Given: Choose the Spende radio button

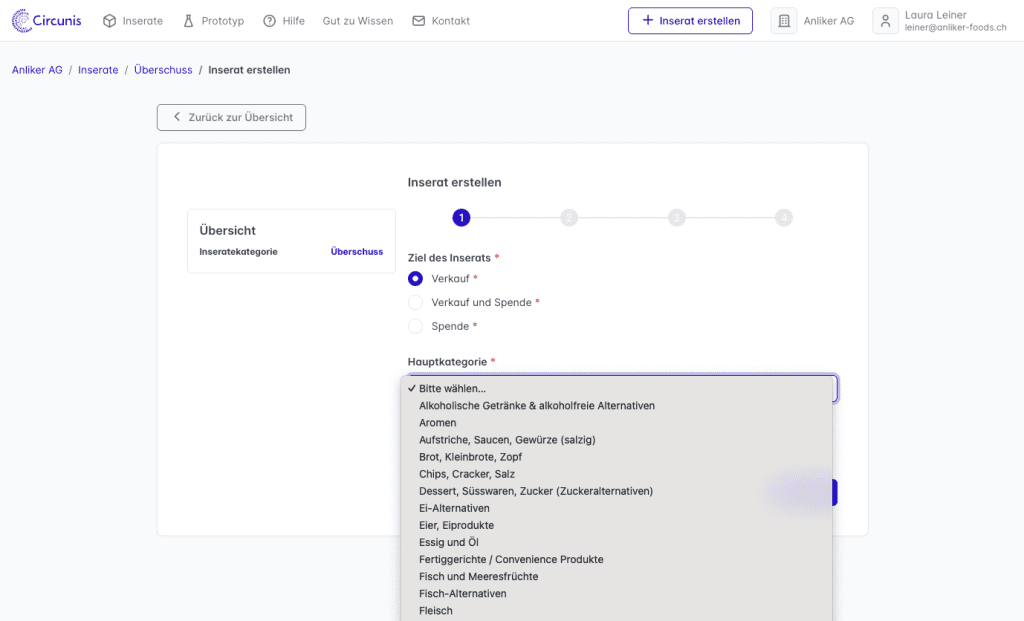Looking at the screenshot, I should coord(415,326).
